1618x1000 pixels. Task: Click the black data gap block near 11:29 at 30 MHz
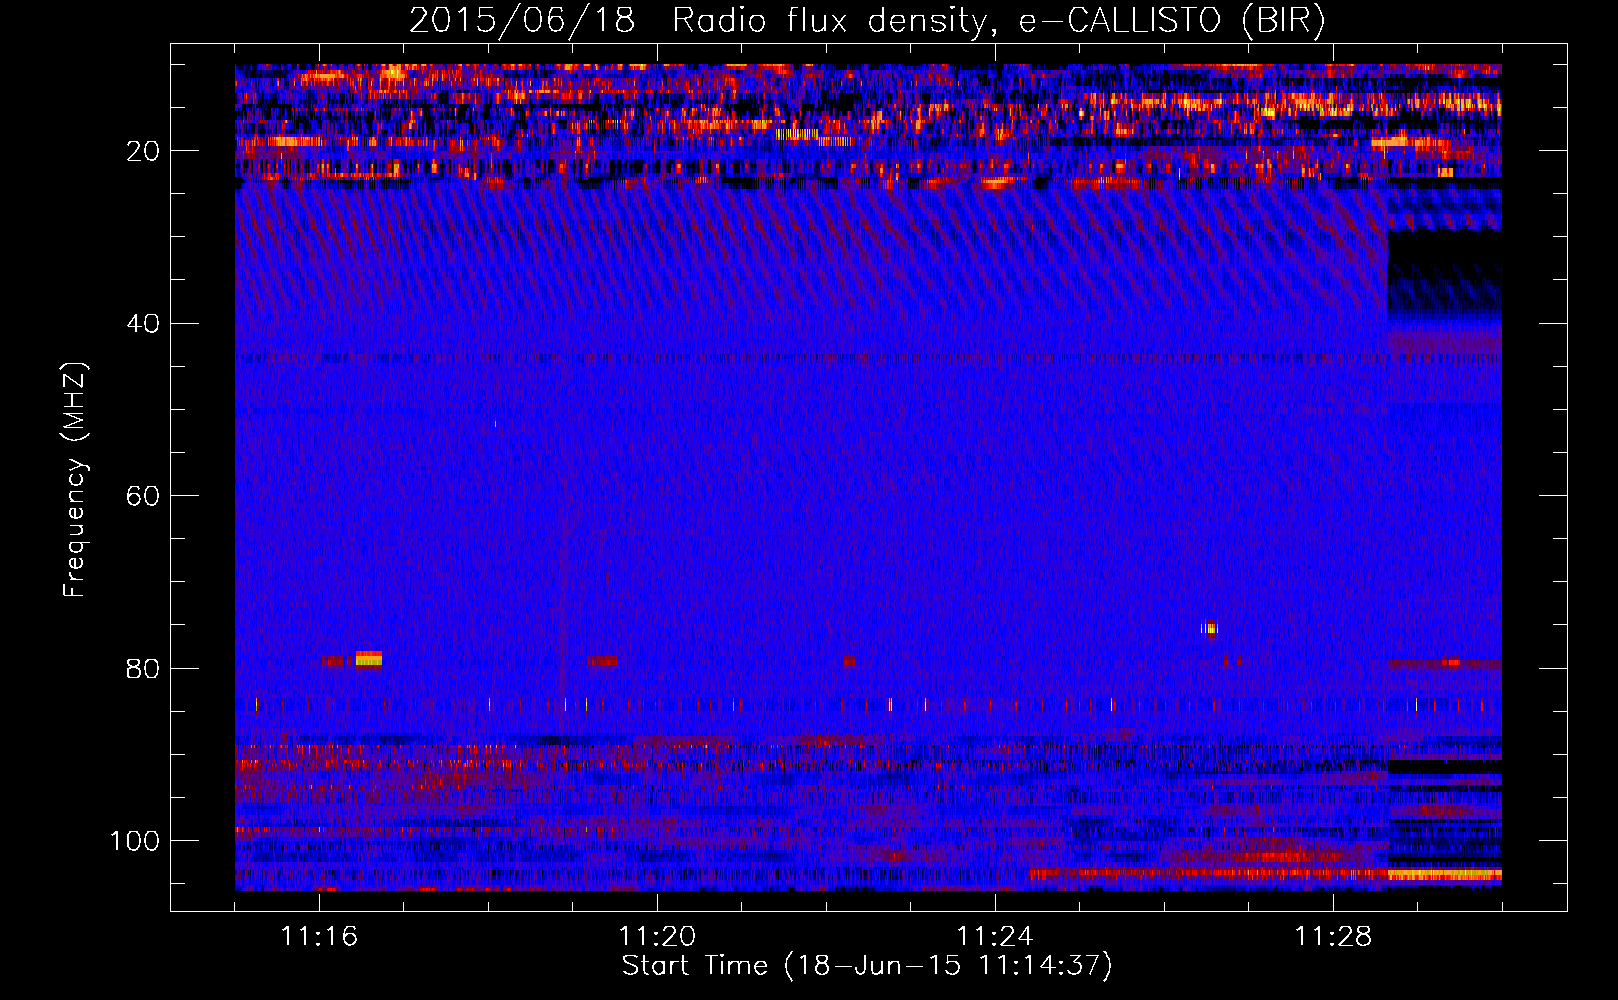click(x=1445, y=272)
